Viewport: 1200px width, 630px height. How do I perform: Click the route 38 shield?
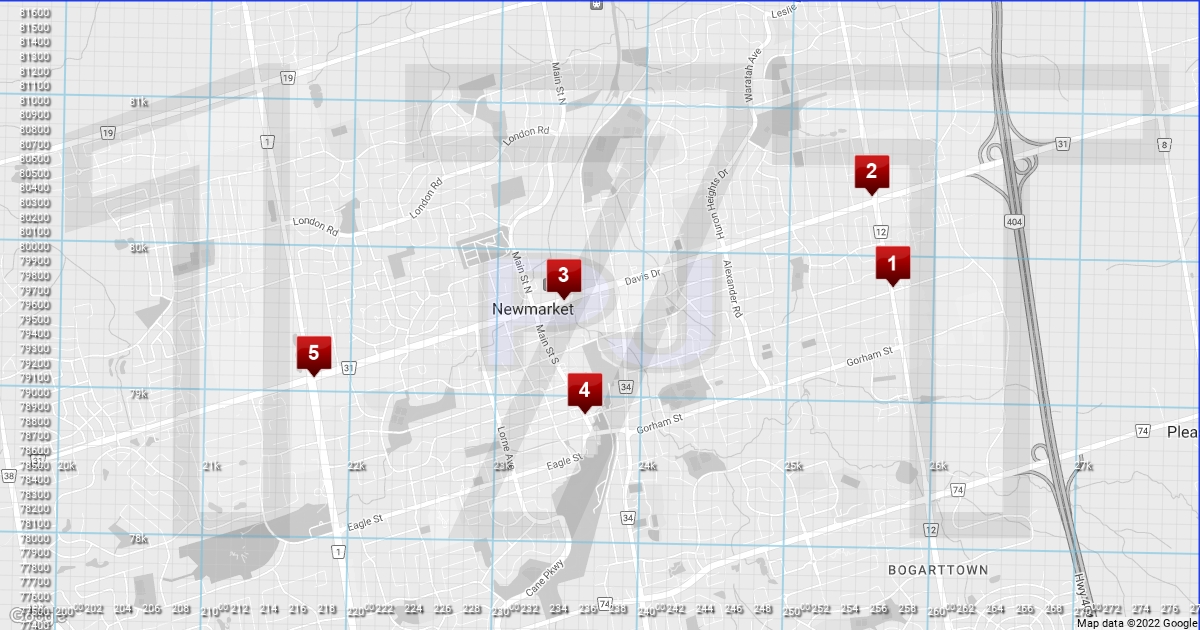pos(8,476)
